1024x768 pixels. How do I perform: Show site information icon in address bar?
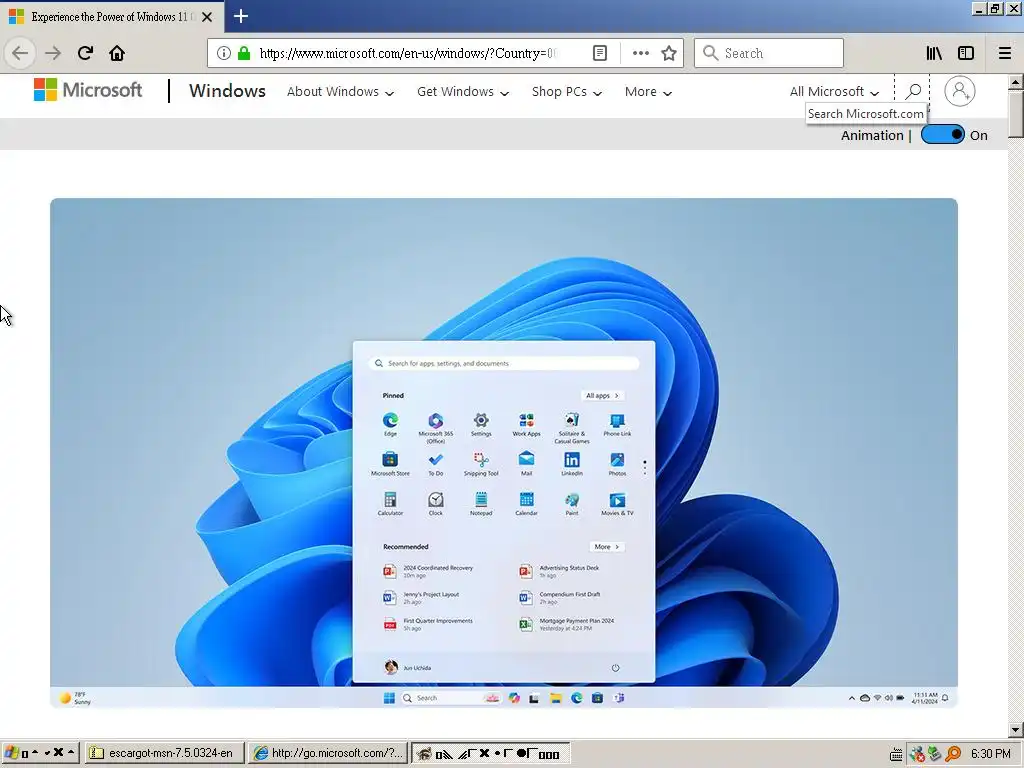tap(223, 53)
